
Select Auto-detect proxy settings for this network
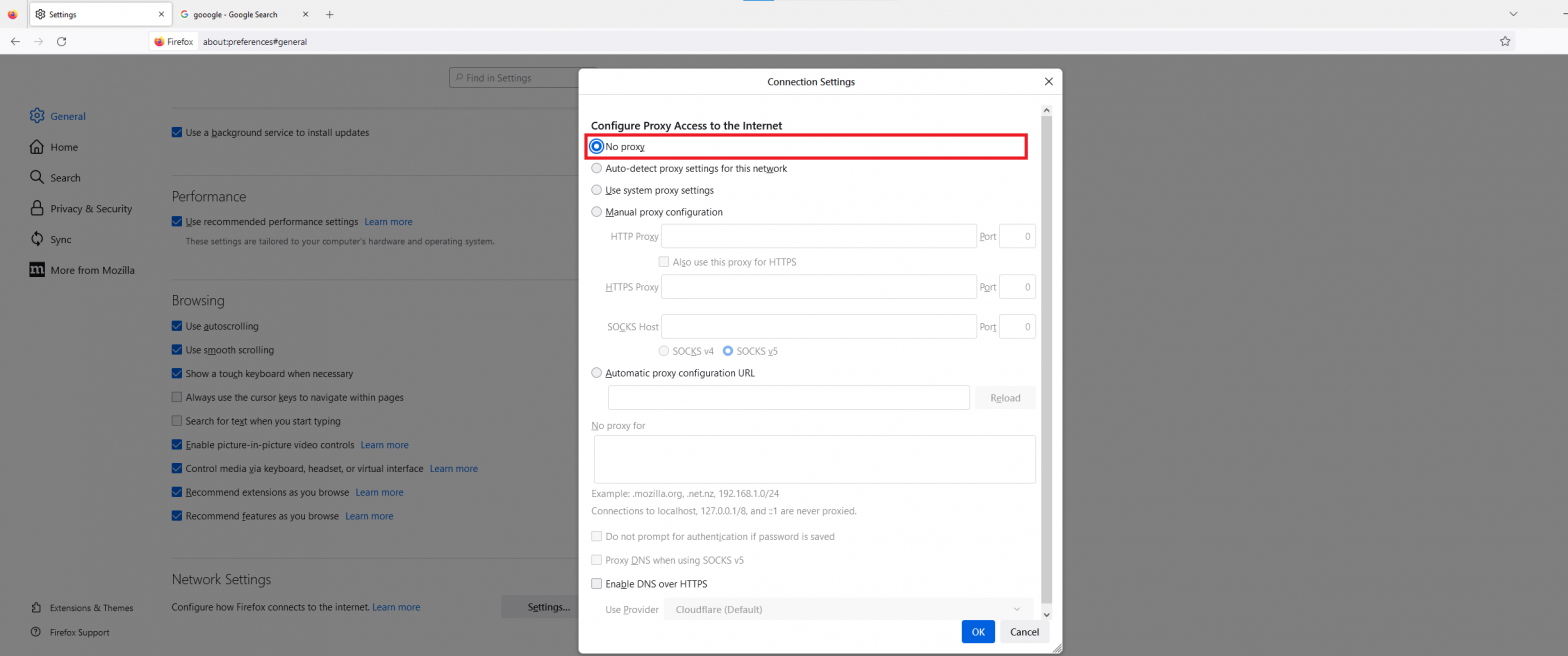tap(597, 168)
